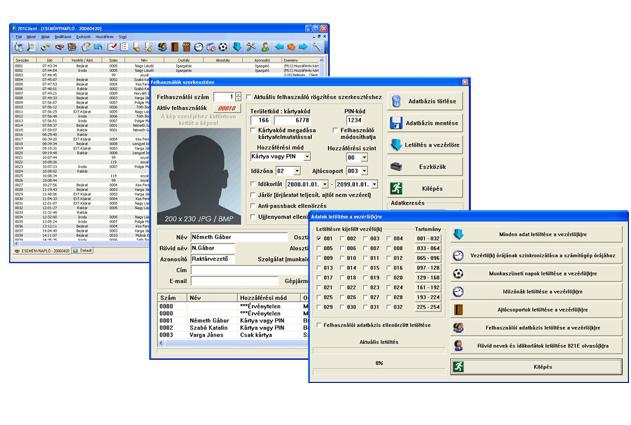Toggle the Időkorlát checkbox
Image resolution: width=631 pixels, height=425 pixels.
pos(251,185)
